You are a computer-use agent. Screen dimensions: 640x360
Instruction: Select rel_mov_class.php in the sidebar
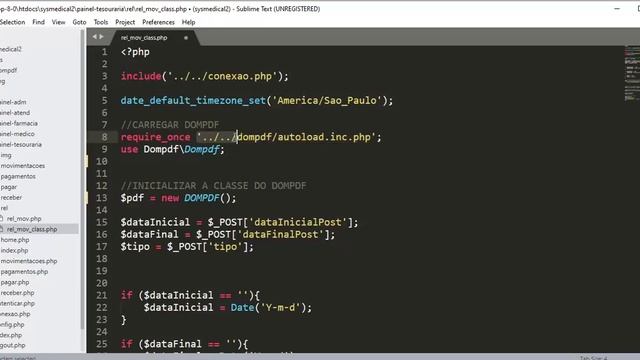(32, 229)
